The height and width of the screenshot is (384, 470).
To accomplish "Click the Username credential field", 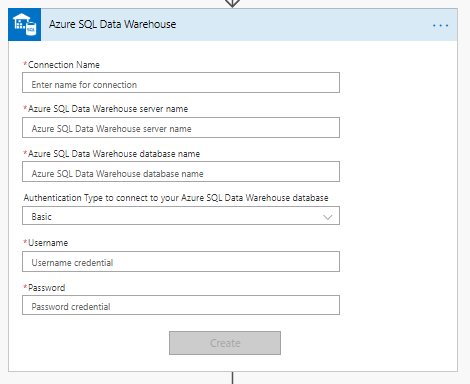I will tap(181, 262).
